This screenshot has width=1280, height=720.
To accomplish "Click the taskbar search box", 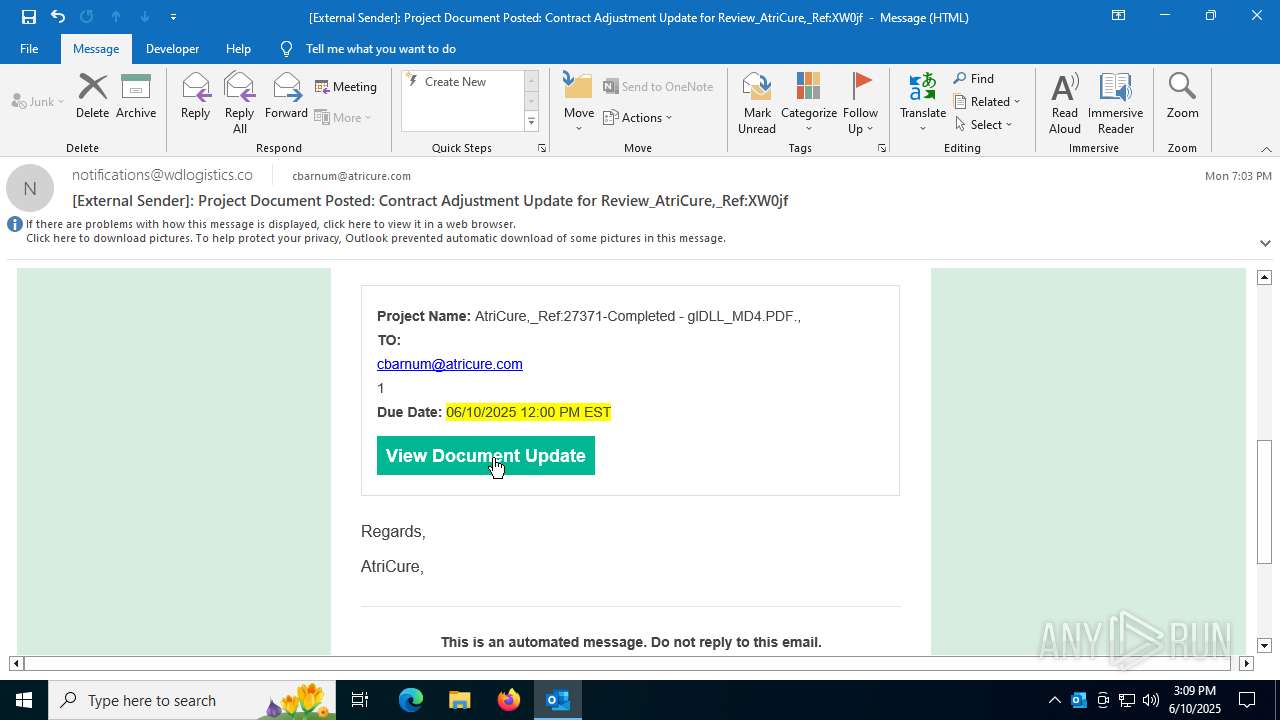I will tap(193, 700).
